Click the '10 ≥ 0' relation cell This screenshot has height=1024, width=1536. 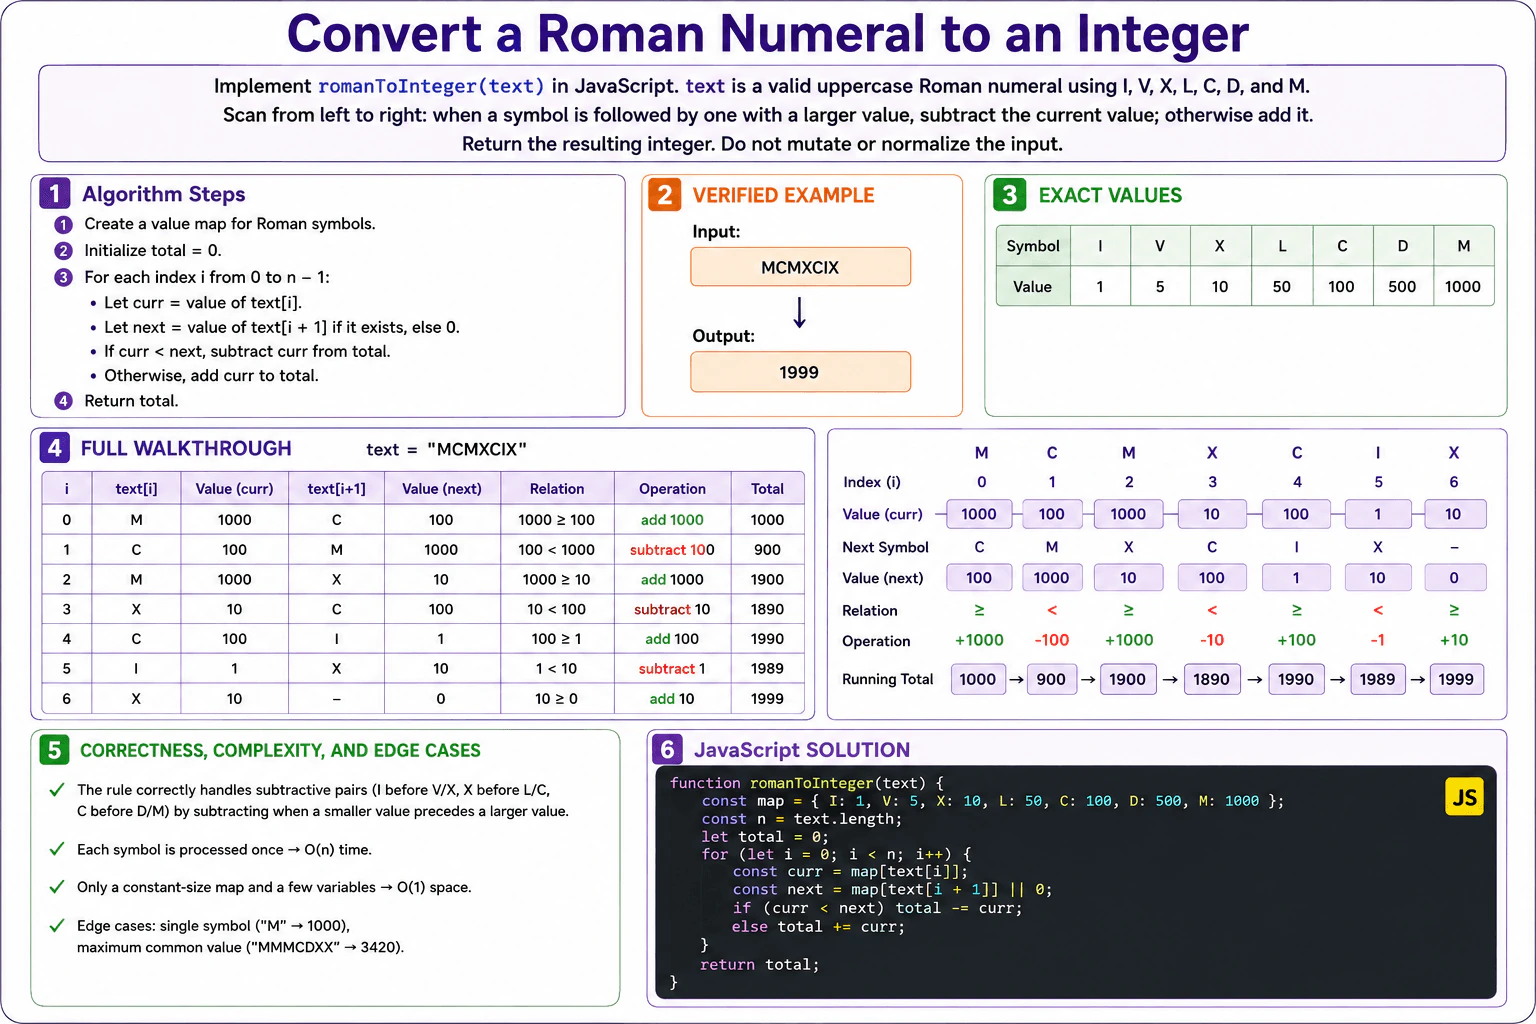(x=557, y=699)
